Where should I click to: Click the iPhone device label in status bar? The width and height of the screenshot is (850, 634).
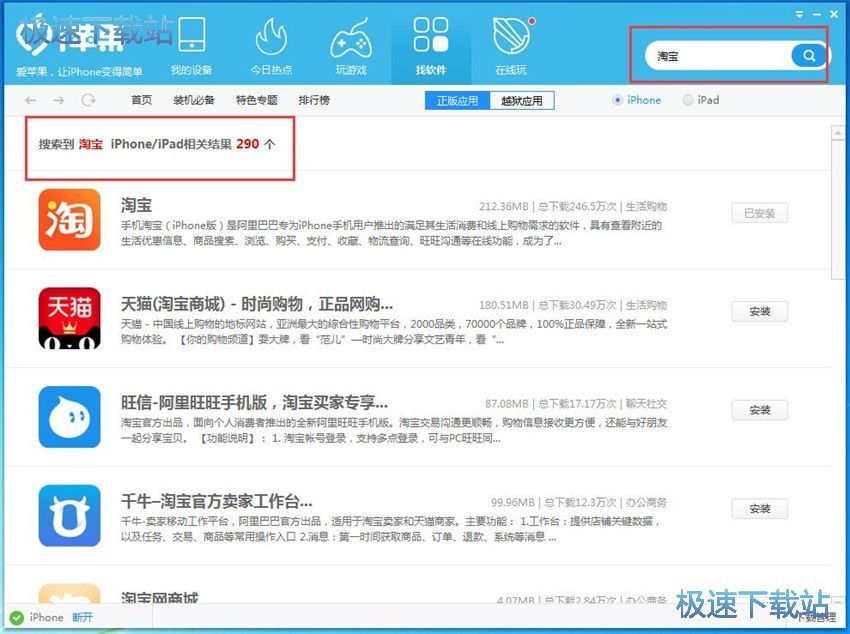click(x=46, y=617)
